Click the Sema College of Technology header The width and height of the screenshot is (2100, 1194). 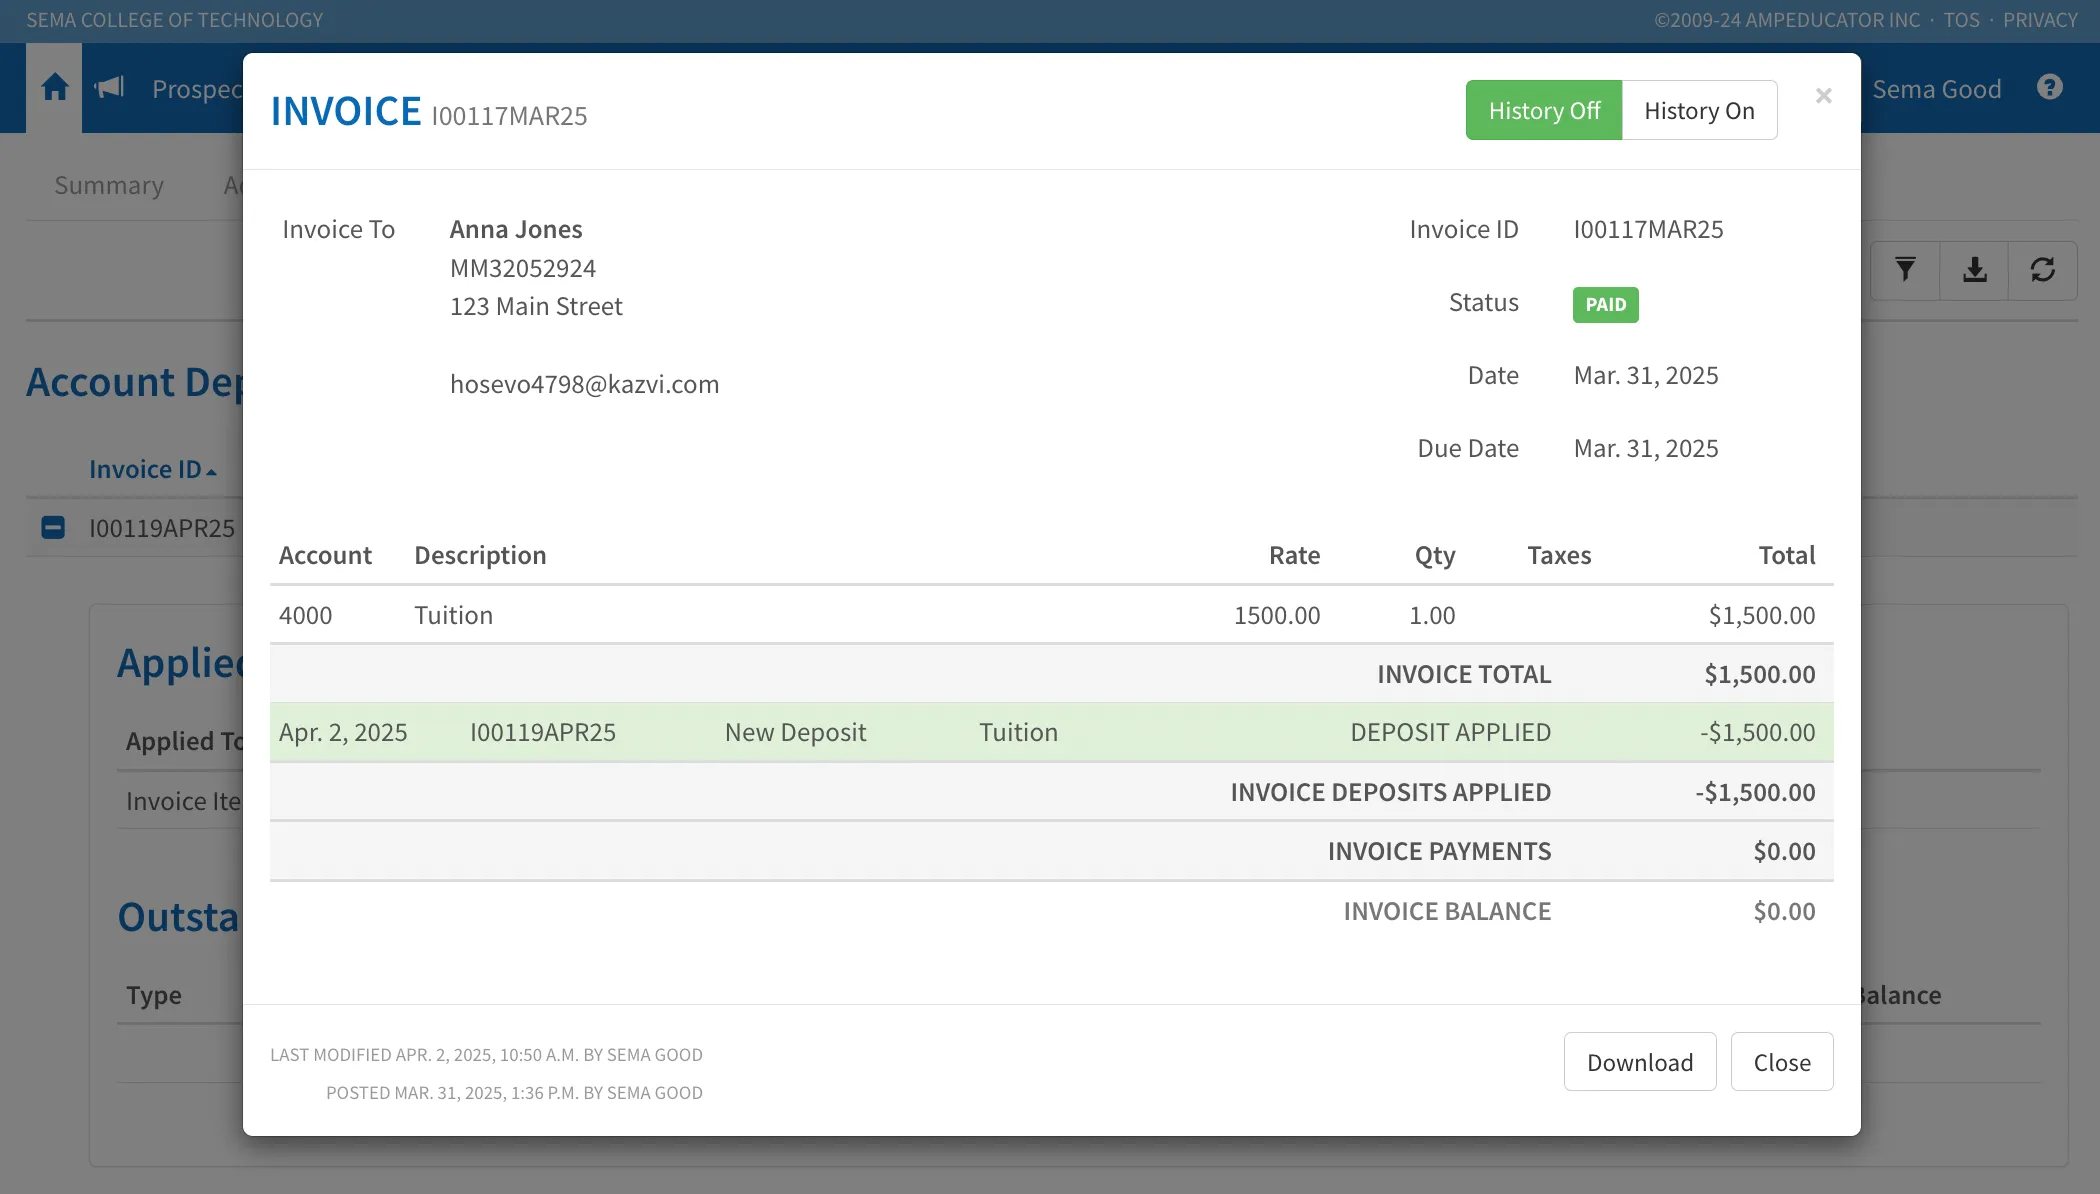[175, 20]
